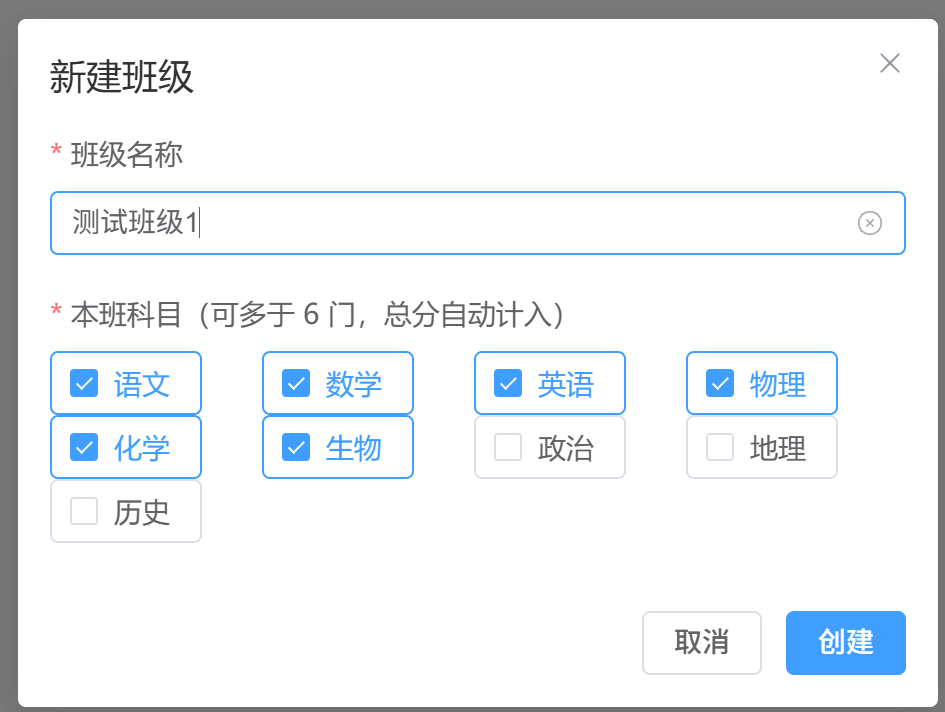This screenshot has width=945, height=712.
Task: Uncheck the 语文 subject checkbox
Action: (x=84, y=383)
